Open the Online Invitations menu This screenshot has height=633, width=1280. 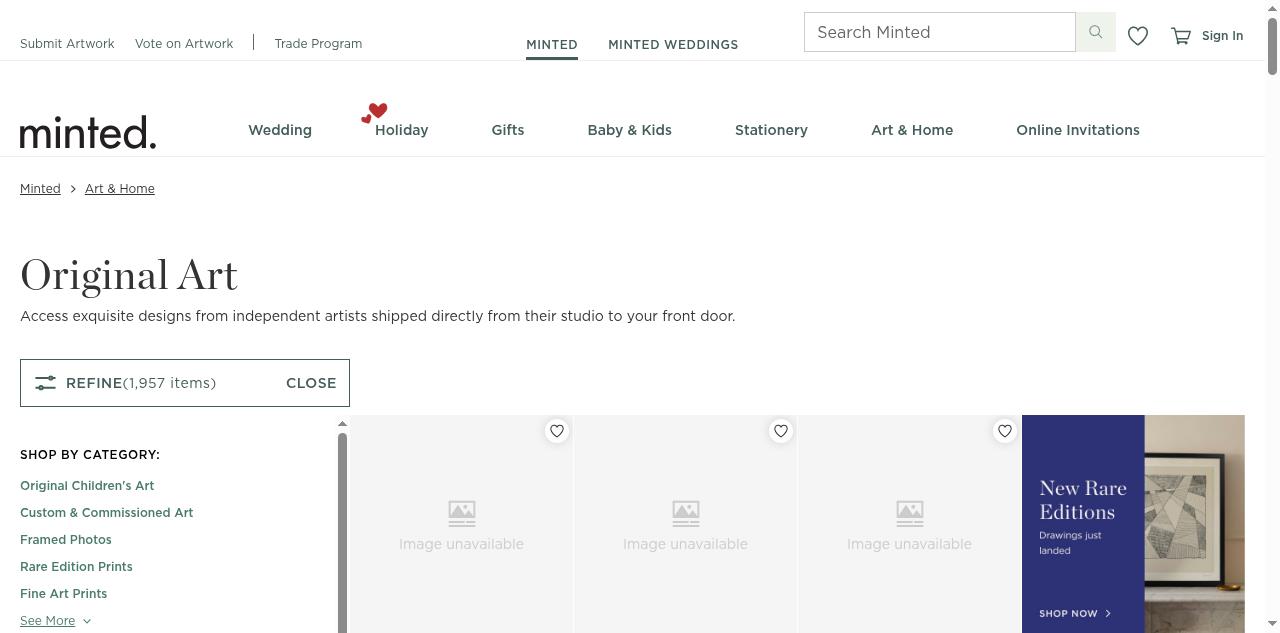coord(1078,130)
